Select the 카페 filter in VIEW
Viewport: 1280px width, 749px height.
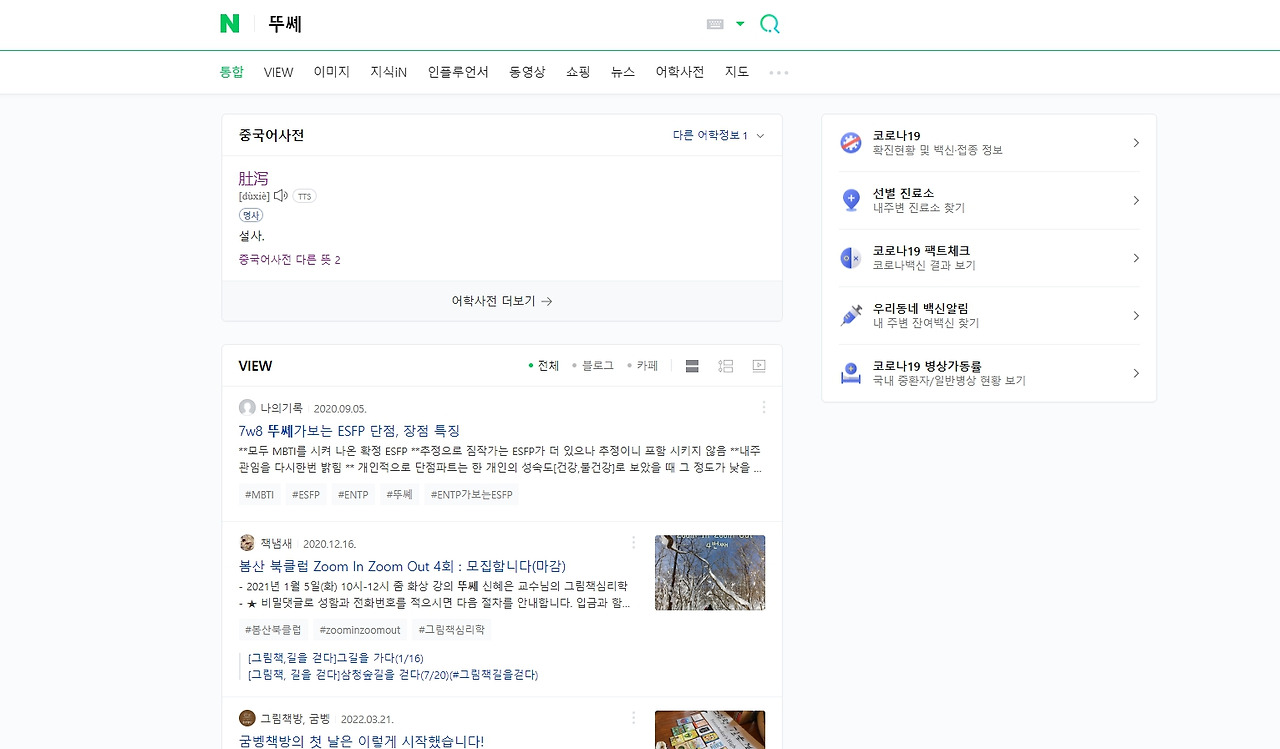643,366
